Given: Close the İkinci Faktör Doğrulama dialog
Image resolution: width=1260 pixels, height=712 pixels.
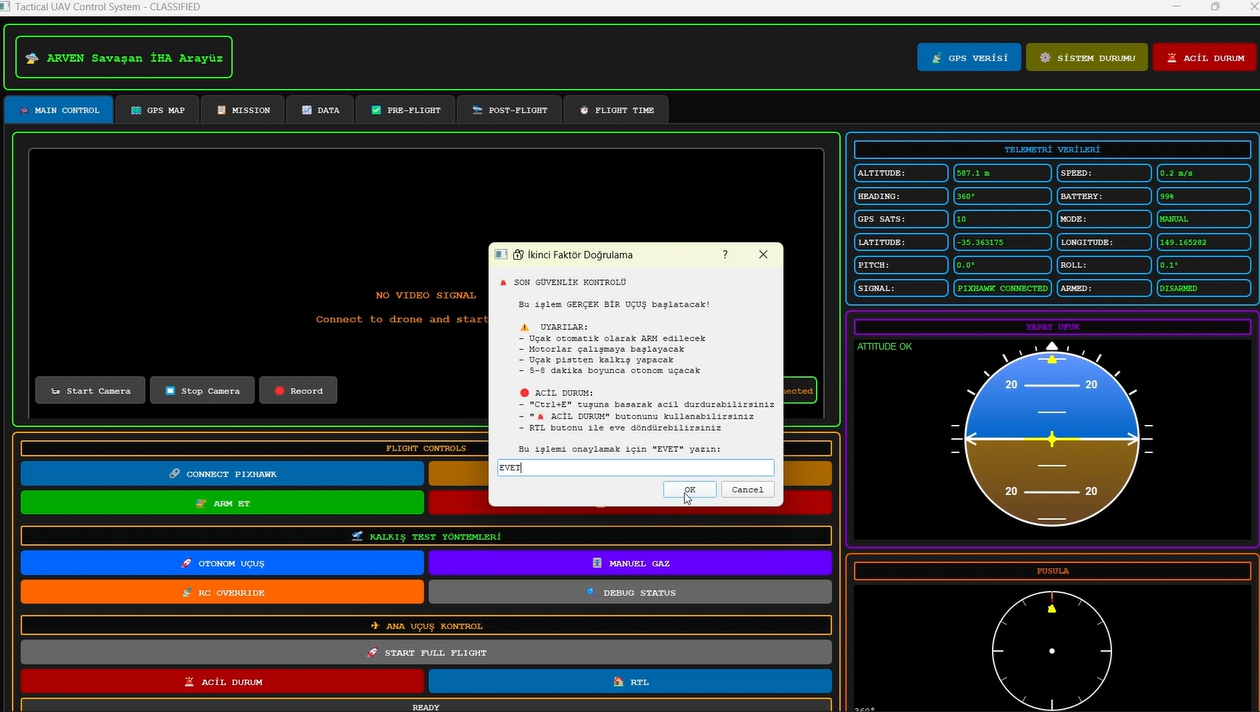Looking at the screenshot, I should coord(763,255).
